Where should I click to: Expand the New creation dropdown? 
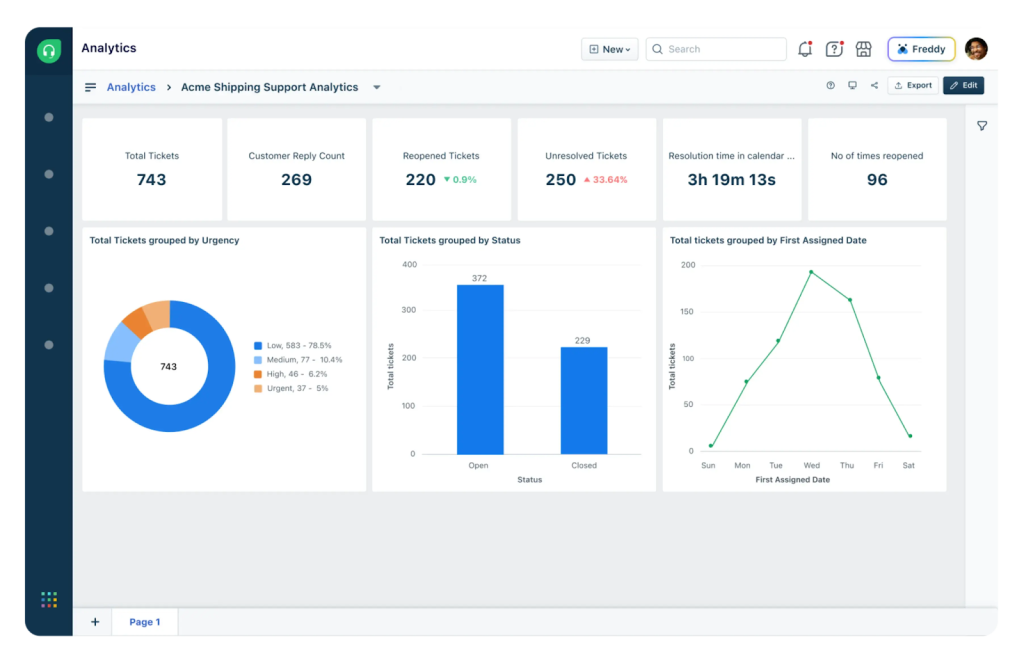[609, 48]
